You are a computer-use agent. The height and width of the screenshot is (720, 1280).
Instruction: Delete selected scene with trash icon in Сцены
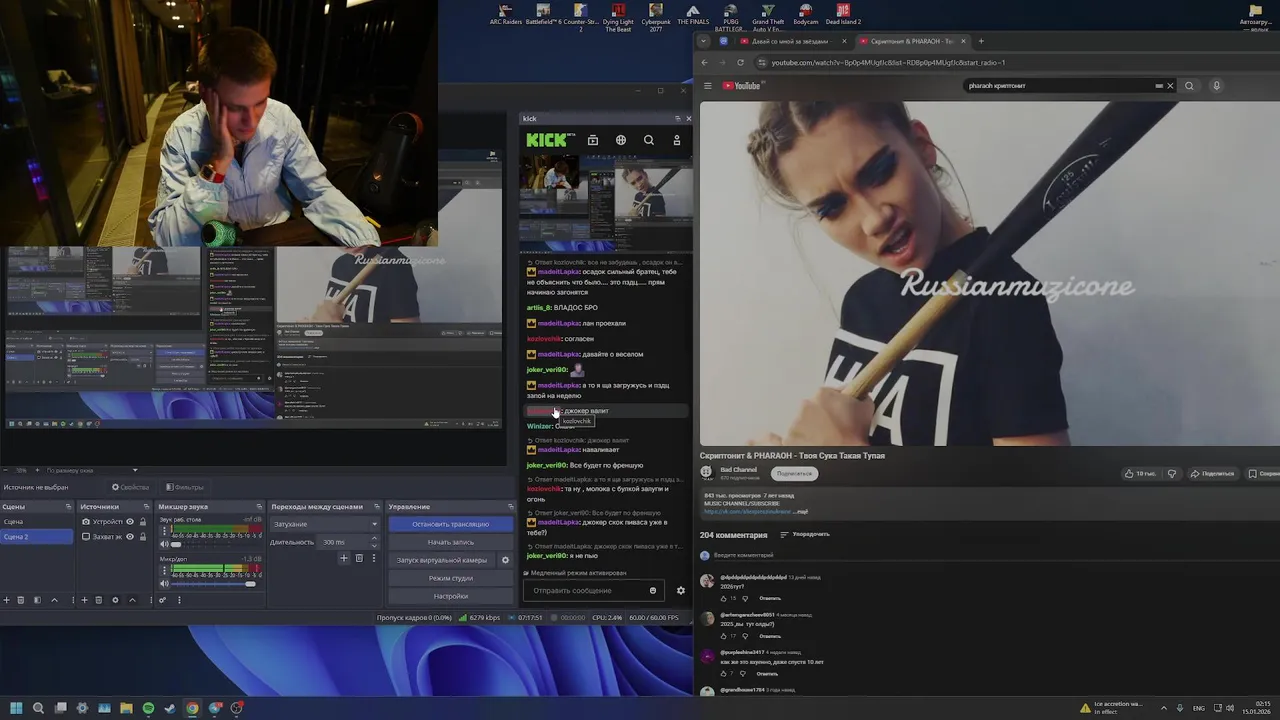tap(21, 600)
